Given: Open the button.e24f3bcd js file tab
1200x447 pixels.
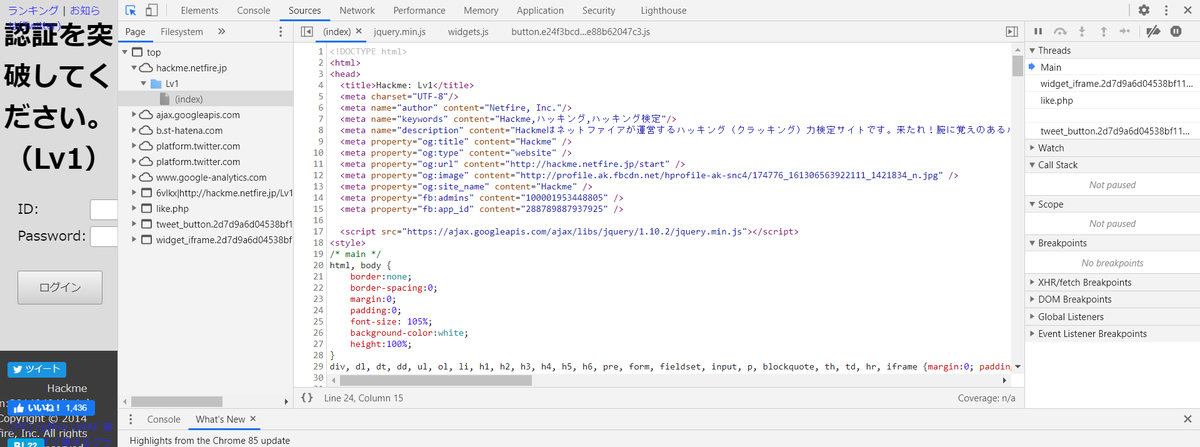Looking at the screenshot, I should [580, 31].
